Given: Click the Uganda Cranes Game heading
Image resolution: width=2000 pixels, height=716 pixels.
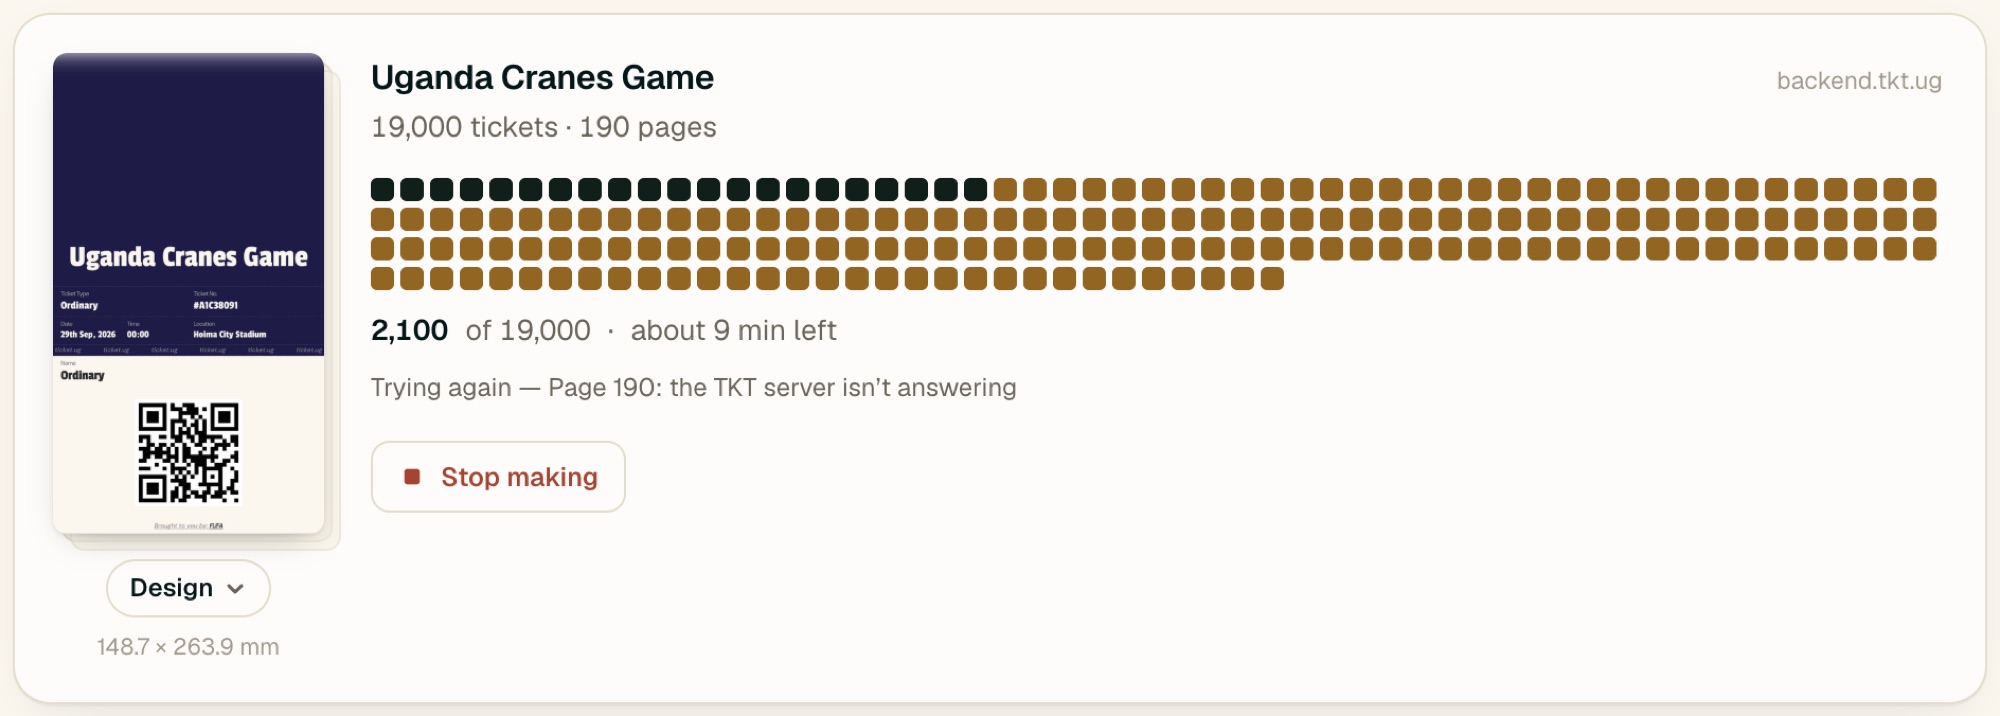Looking at the screenshot, I should pyautogui.click(x=542, y=78).
